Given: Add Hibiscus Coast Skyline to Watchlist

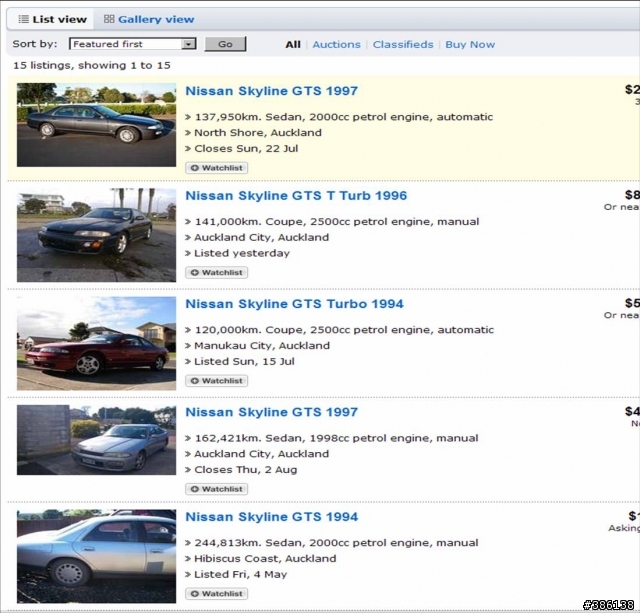Looking at the screenshot, I should tap(216, 594).
